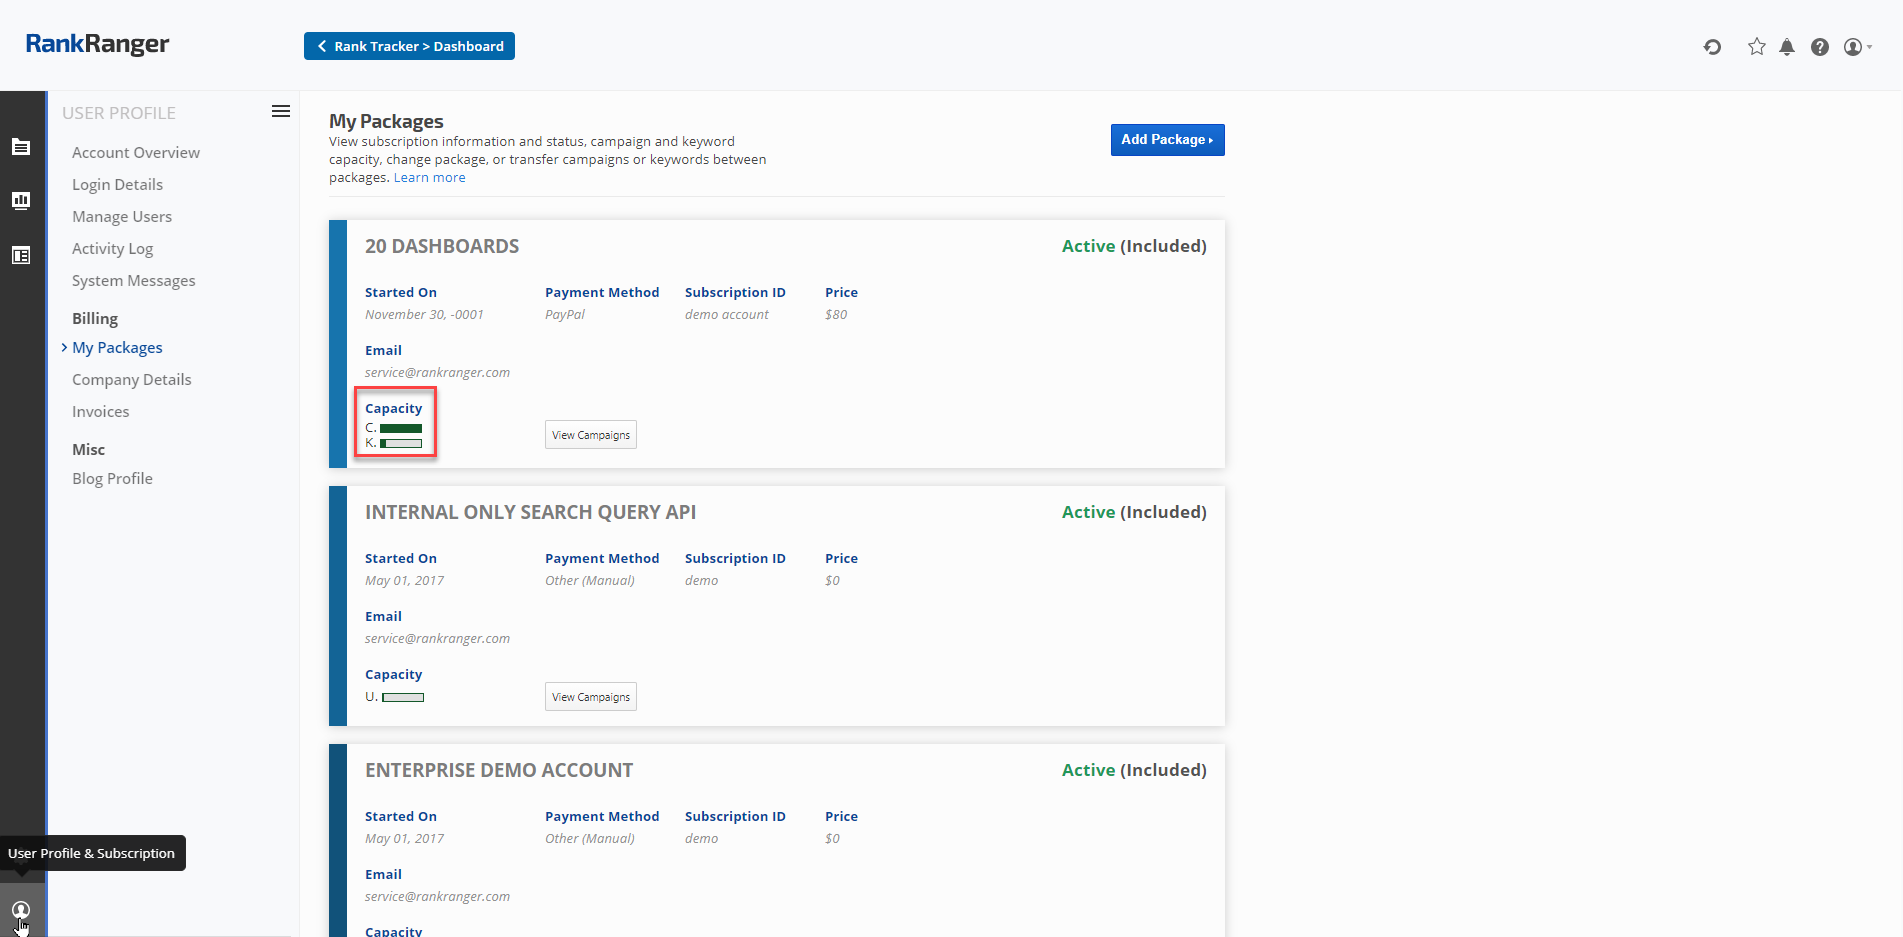The width and height of the screenshot is (1903, 937).
Task: Go to Account Overview menu item
Action: pos(136,152)
